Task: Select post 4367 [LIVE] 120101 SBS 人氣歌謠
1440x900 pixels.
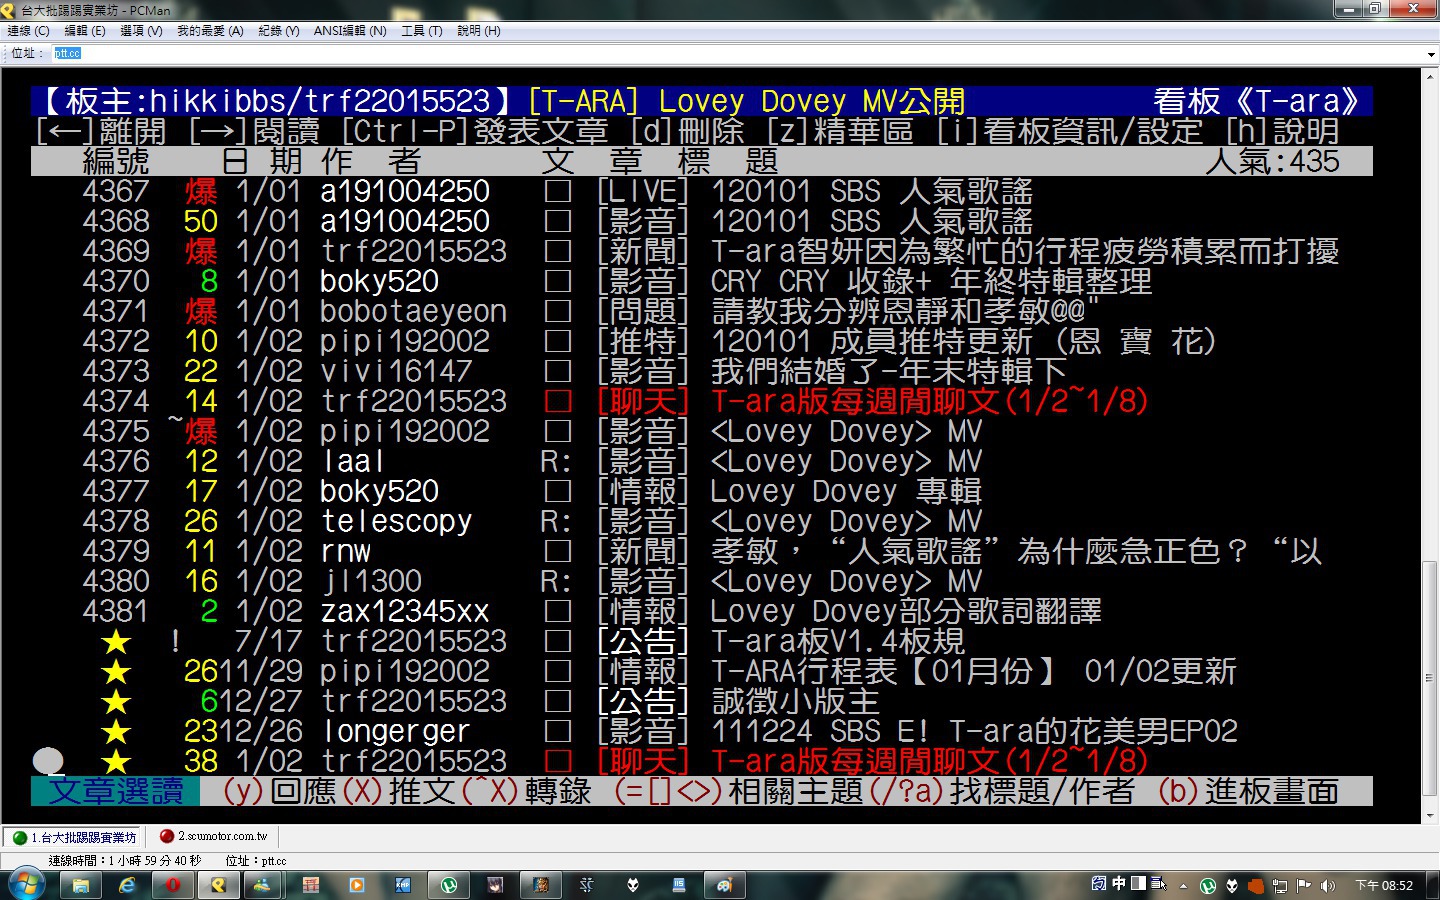Action: coord(701,191)
